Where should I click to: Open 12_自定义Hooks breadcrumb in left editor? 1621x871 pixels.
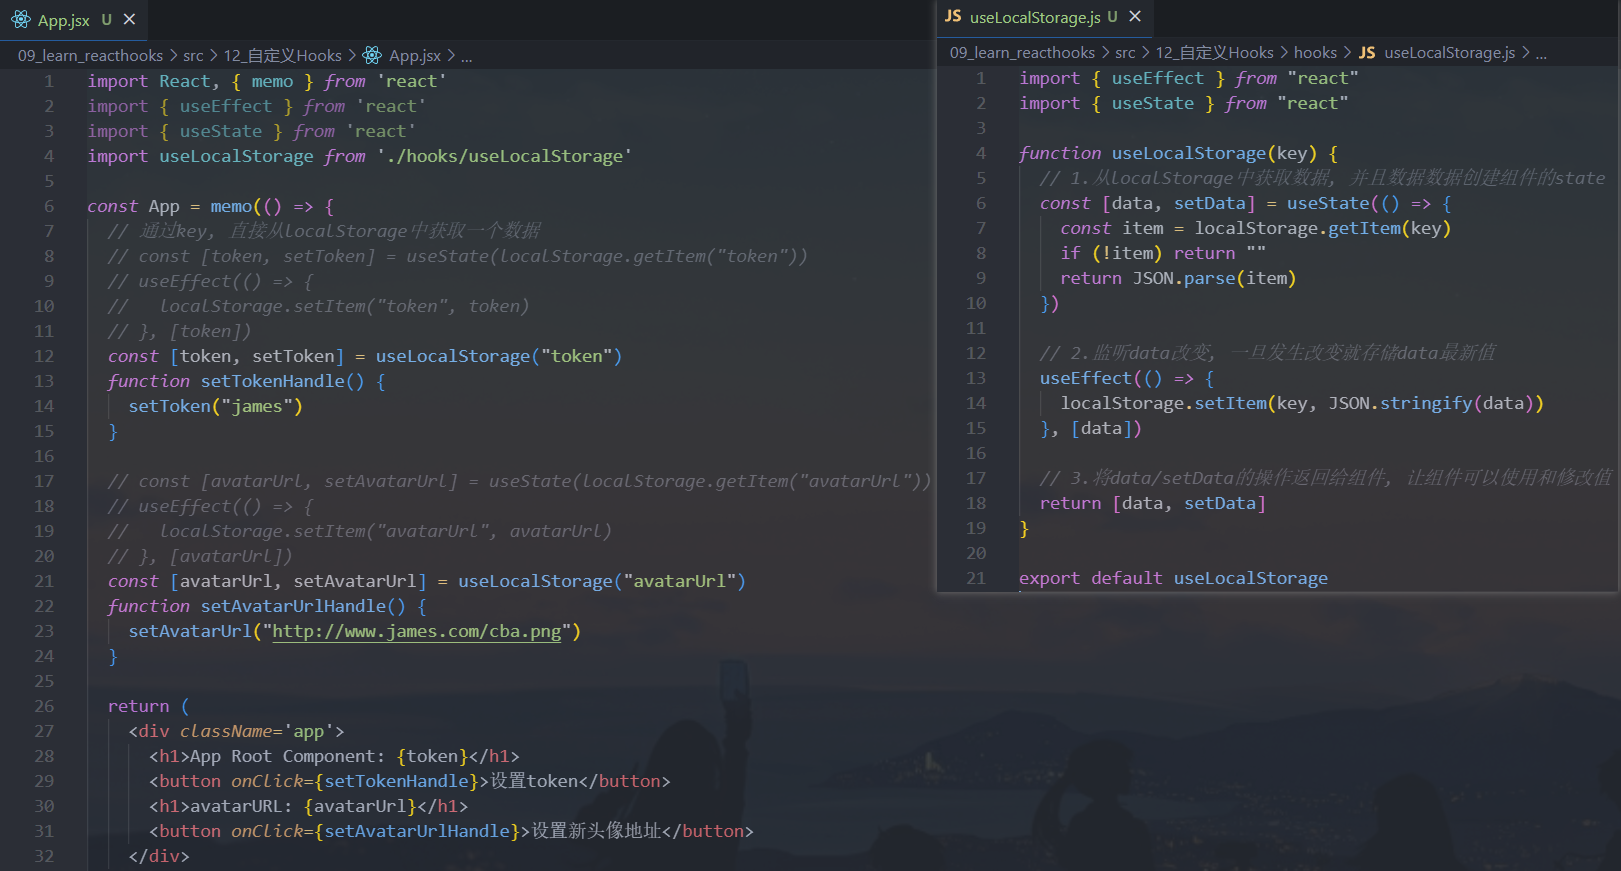pos(282,56)
